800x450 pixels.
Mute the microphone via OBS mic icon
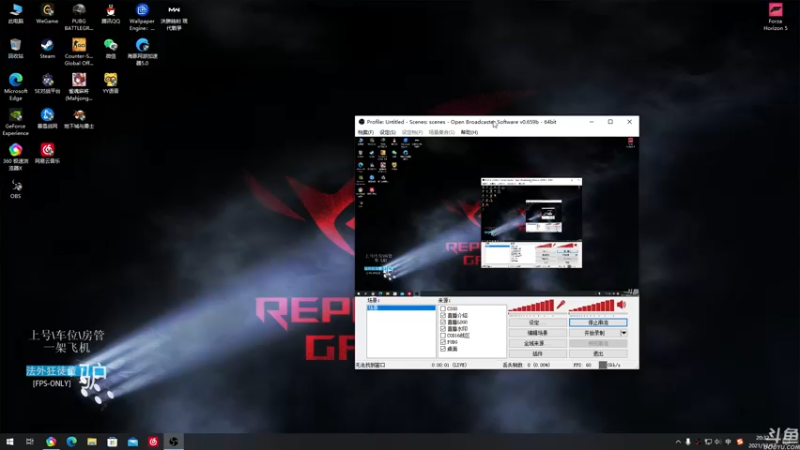tap(561, 305)
